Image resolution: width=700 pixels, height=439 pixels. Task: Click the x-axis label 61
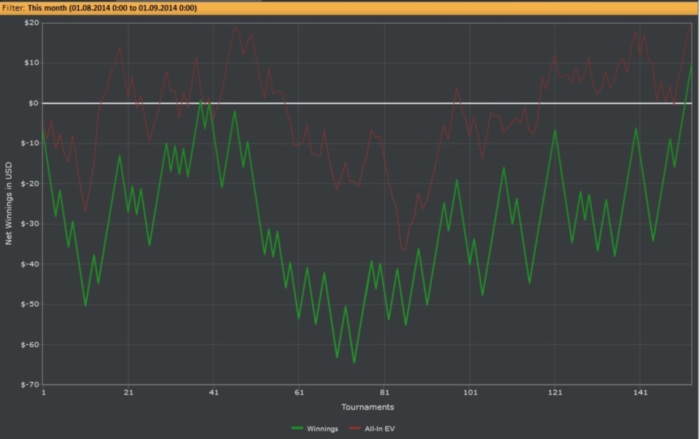click(299, 393)
